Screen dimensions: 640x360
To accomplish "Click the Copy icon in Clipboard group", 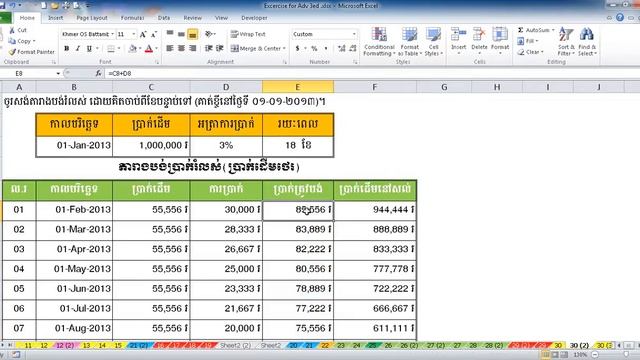I will [12, 41].
